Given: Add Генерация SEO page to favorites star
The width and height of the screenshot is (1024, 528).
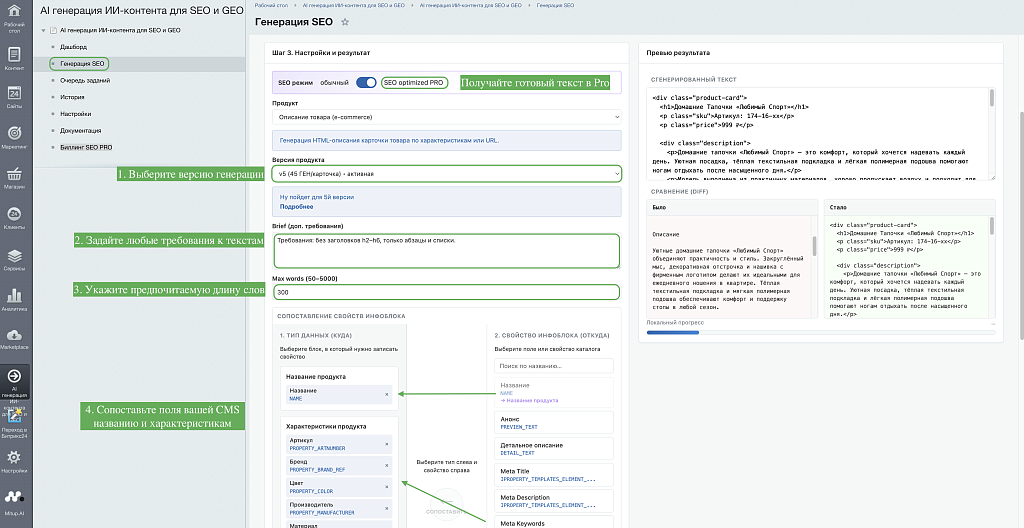Looking at the screenshot, I should coord(345,22).
